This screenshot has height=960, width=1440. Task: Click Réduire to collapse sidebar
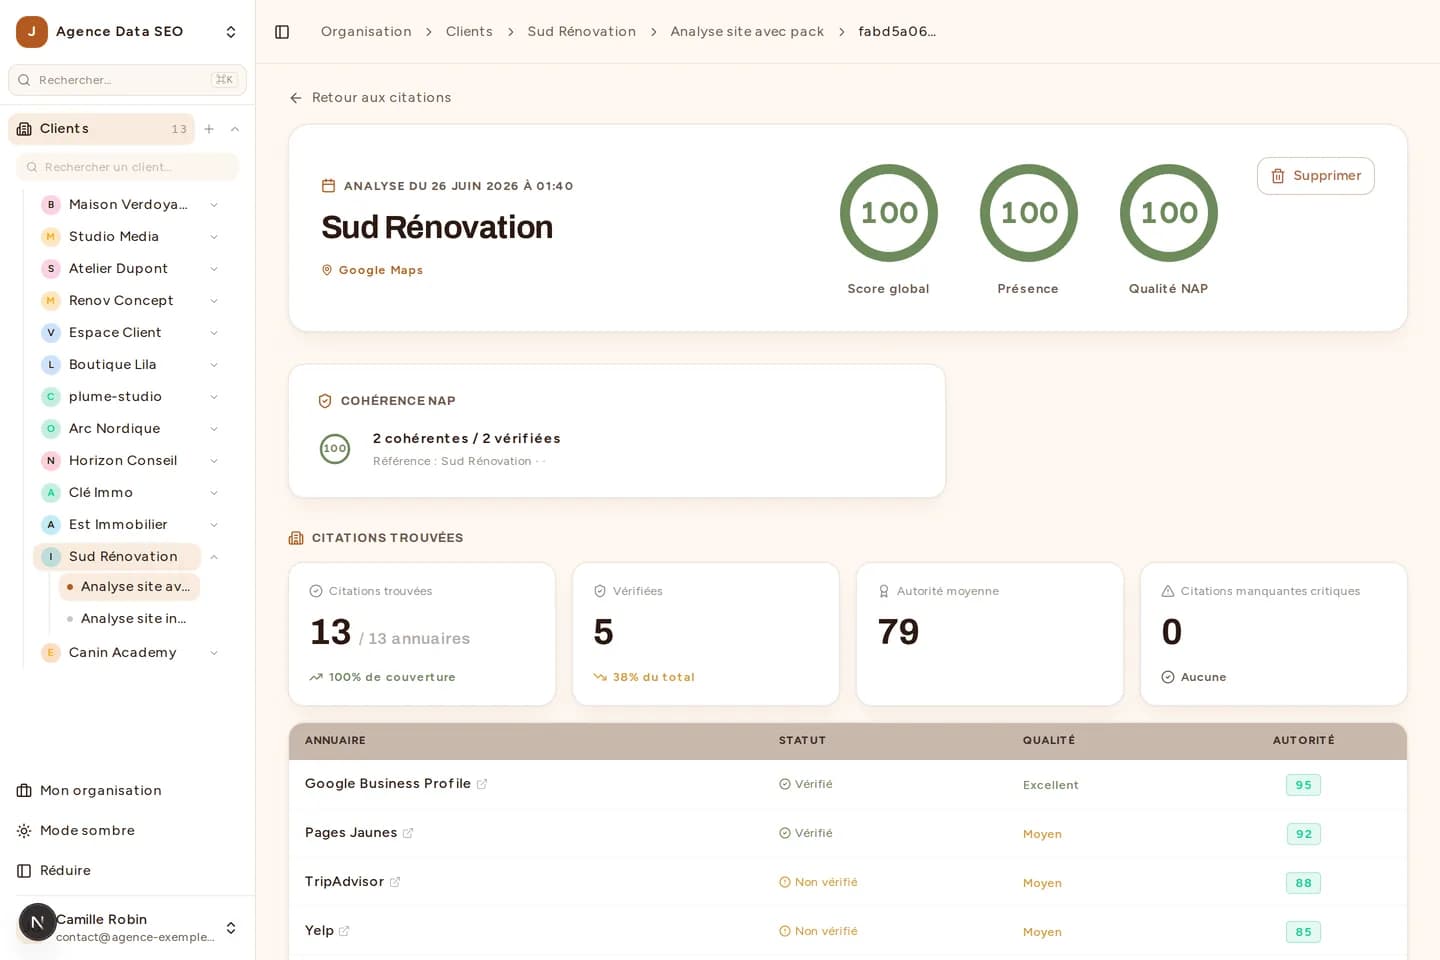click(x=65, y=871)
